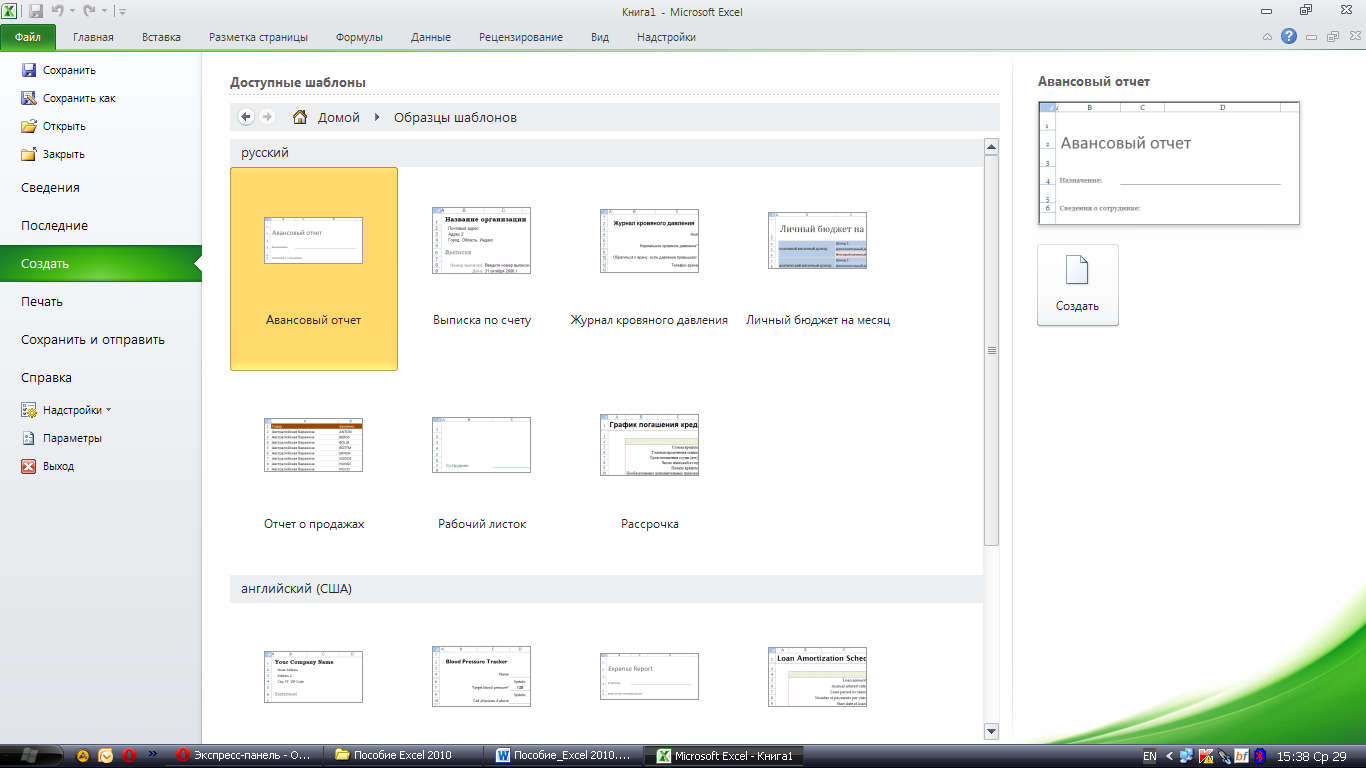
Task: Open the Данные ribbon tab
Action: coord(431,38)
